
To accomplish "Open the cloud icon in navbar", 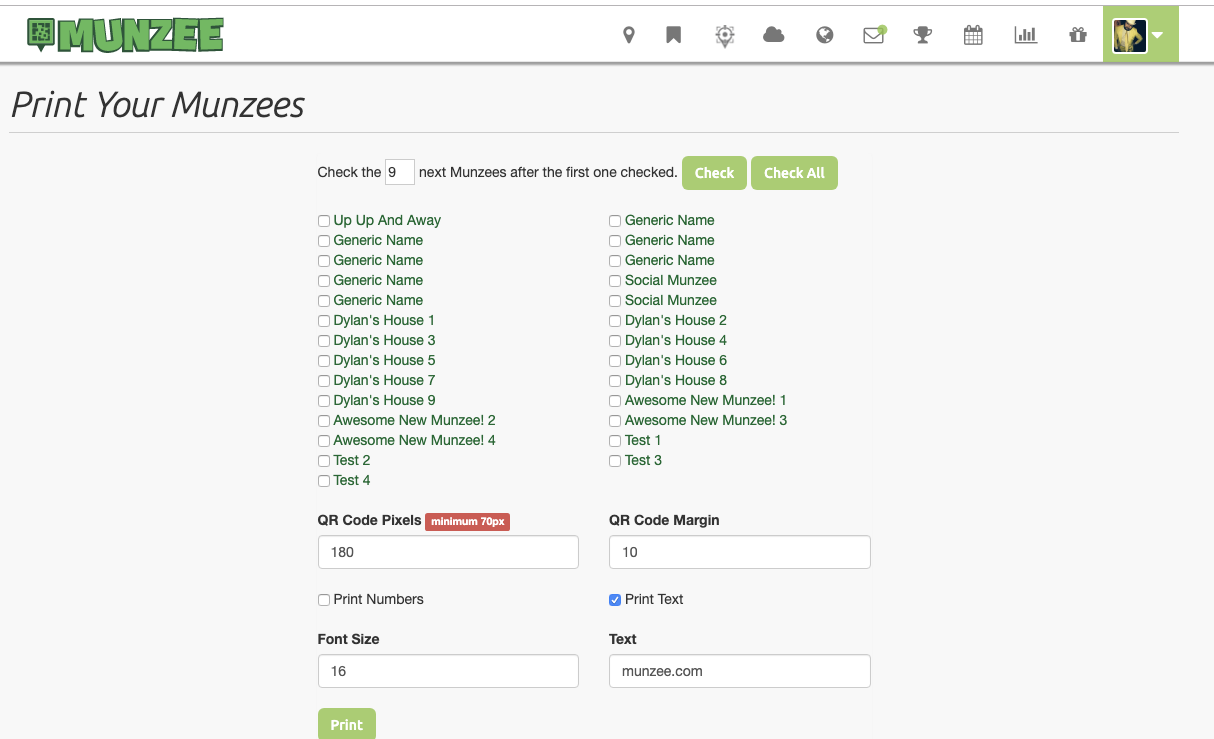I will pos(774,36).
